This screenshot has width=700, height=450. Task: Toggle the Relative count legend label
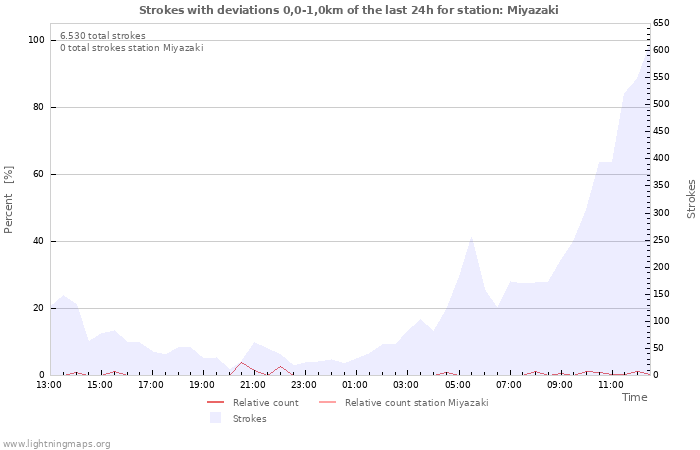265,403
